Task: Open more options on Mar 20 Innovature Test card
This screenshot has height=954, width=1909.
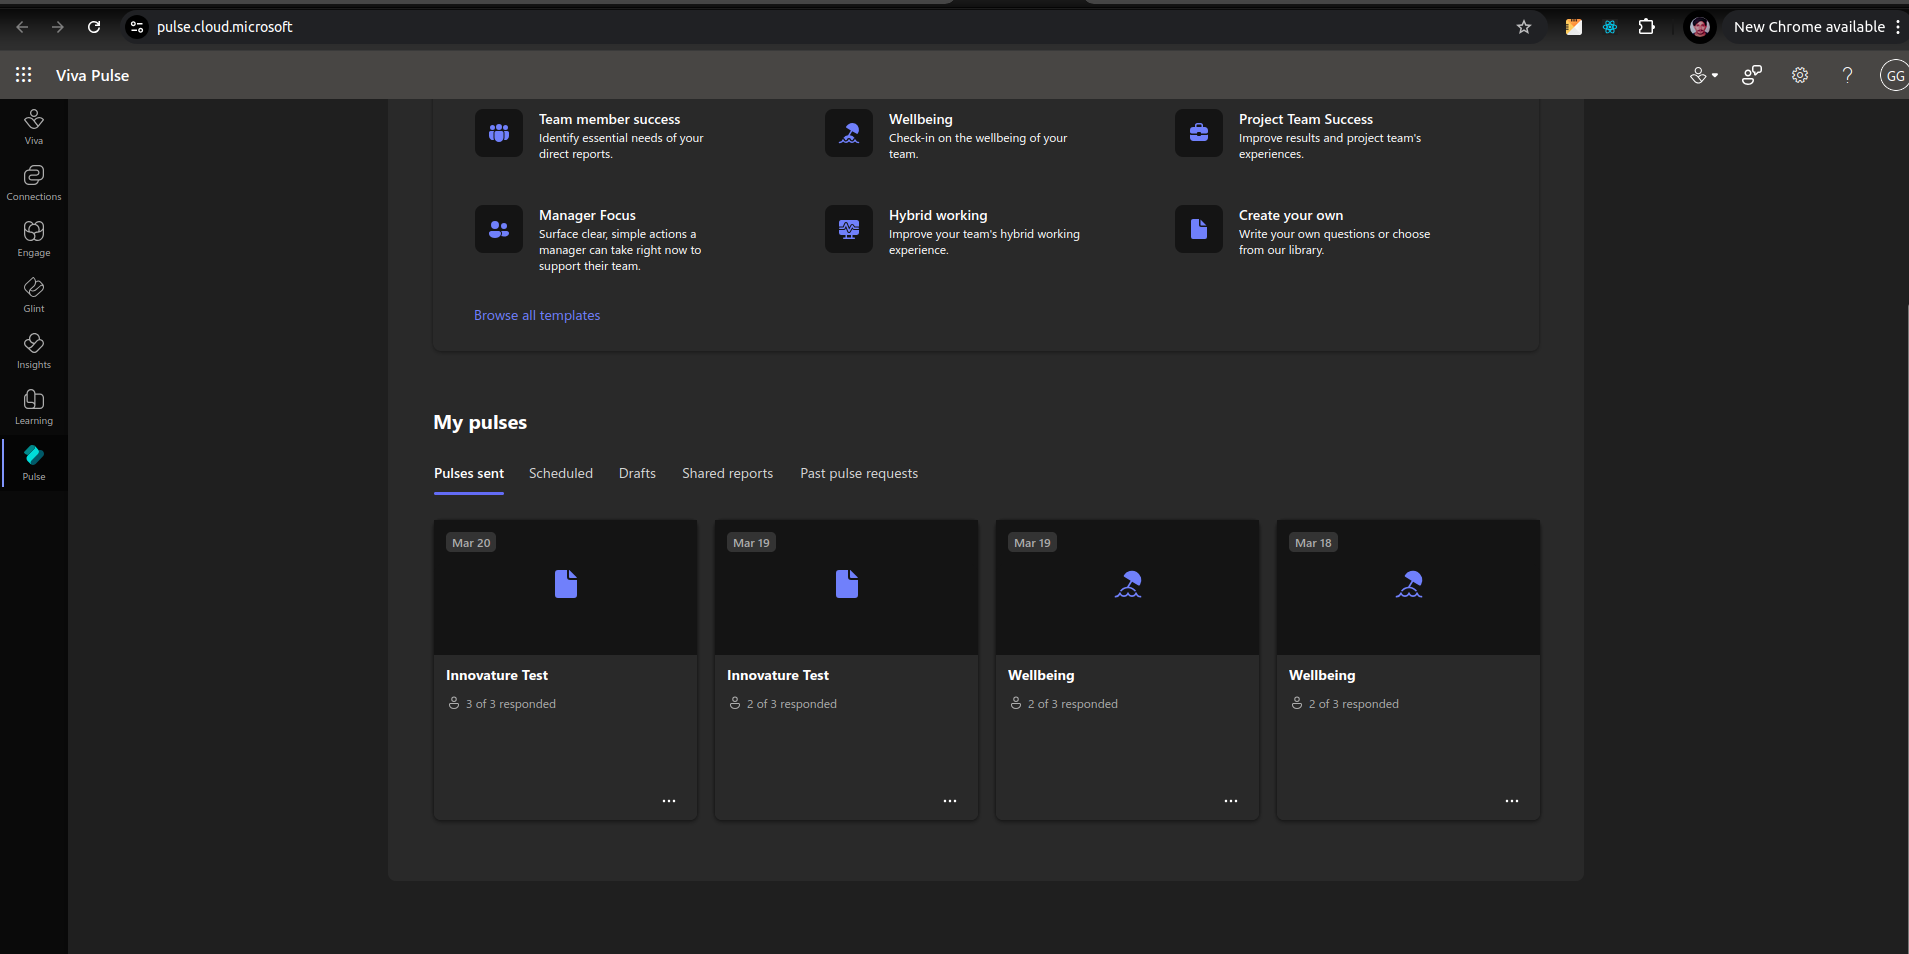Action: (669, 801)
